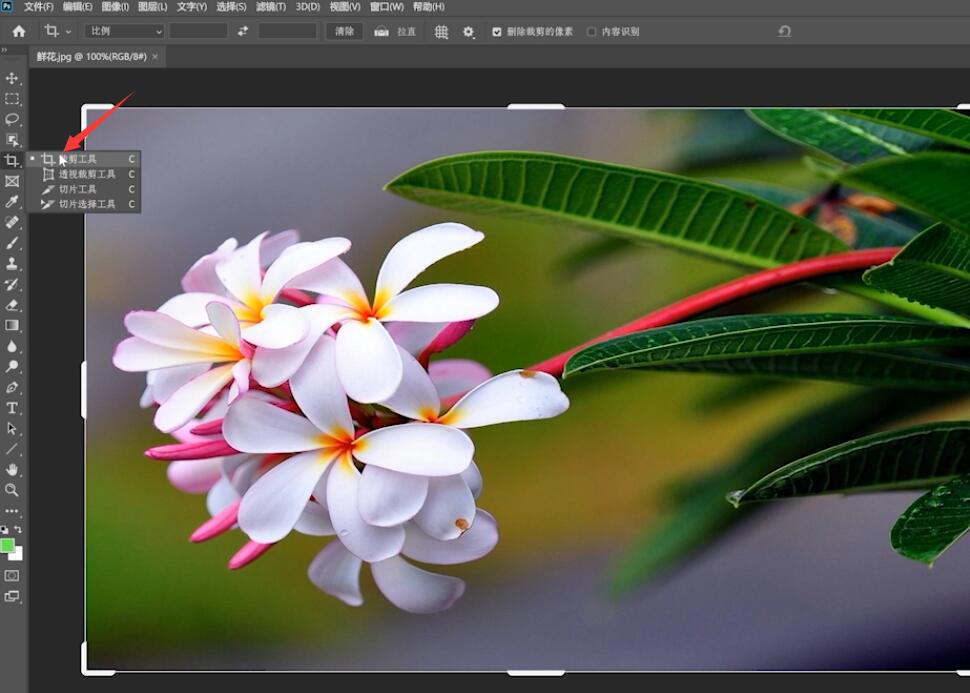Choose 切片工具 from the flyout

coord(84,189)
